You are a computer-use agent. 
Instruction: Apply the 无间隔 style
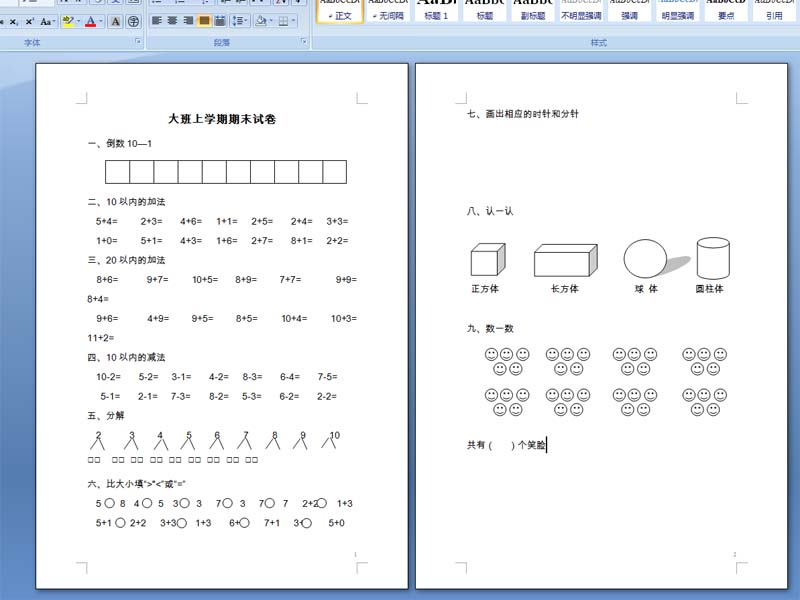tap(388, 11)
